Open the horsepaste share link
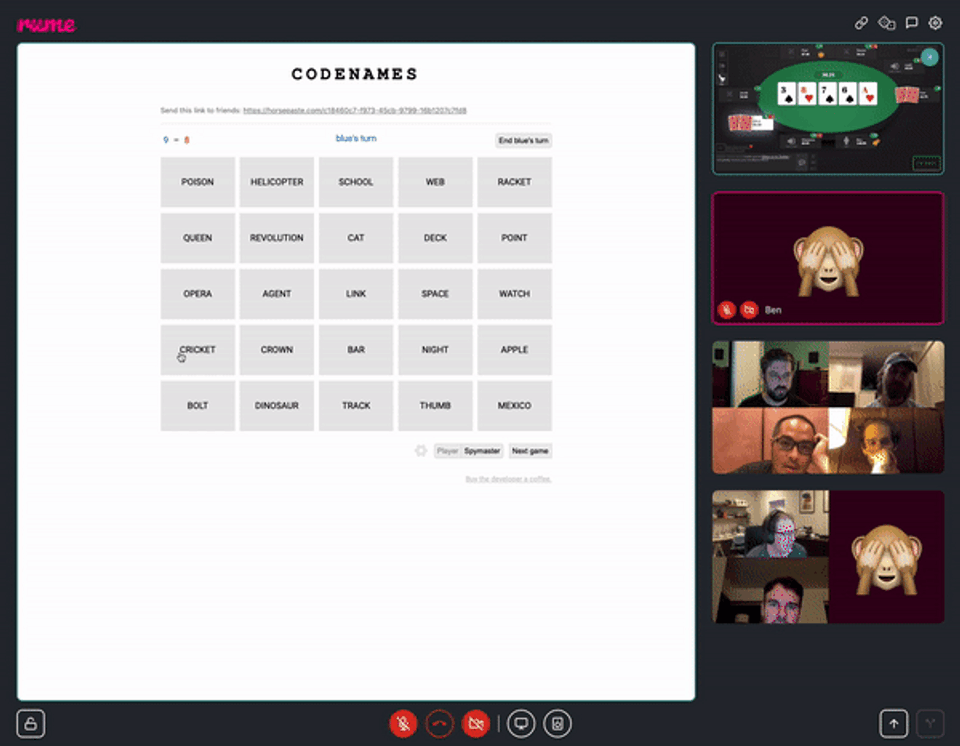This screenshot has width=960, height=746. 354,111
